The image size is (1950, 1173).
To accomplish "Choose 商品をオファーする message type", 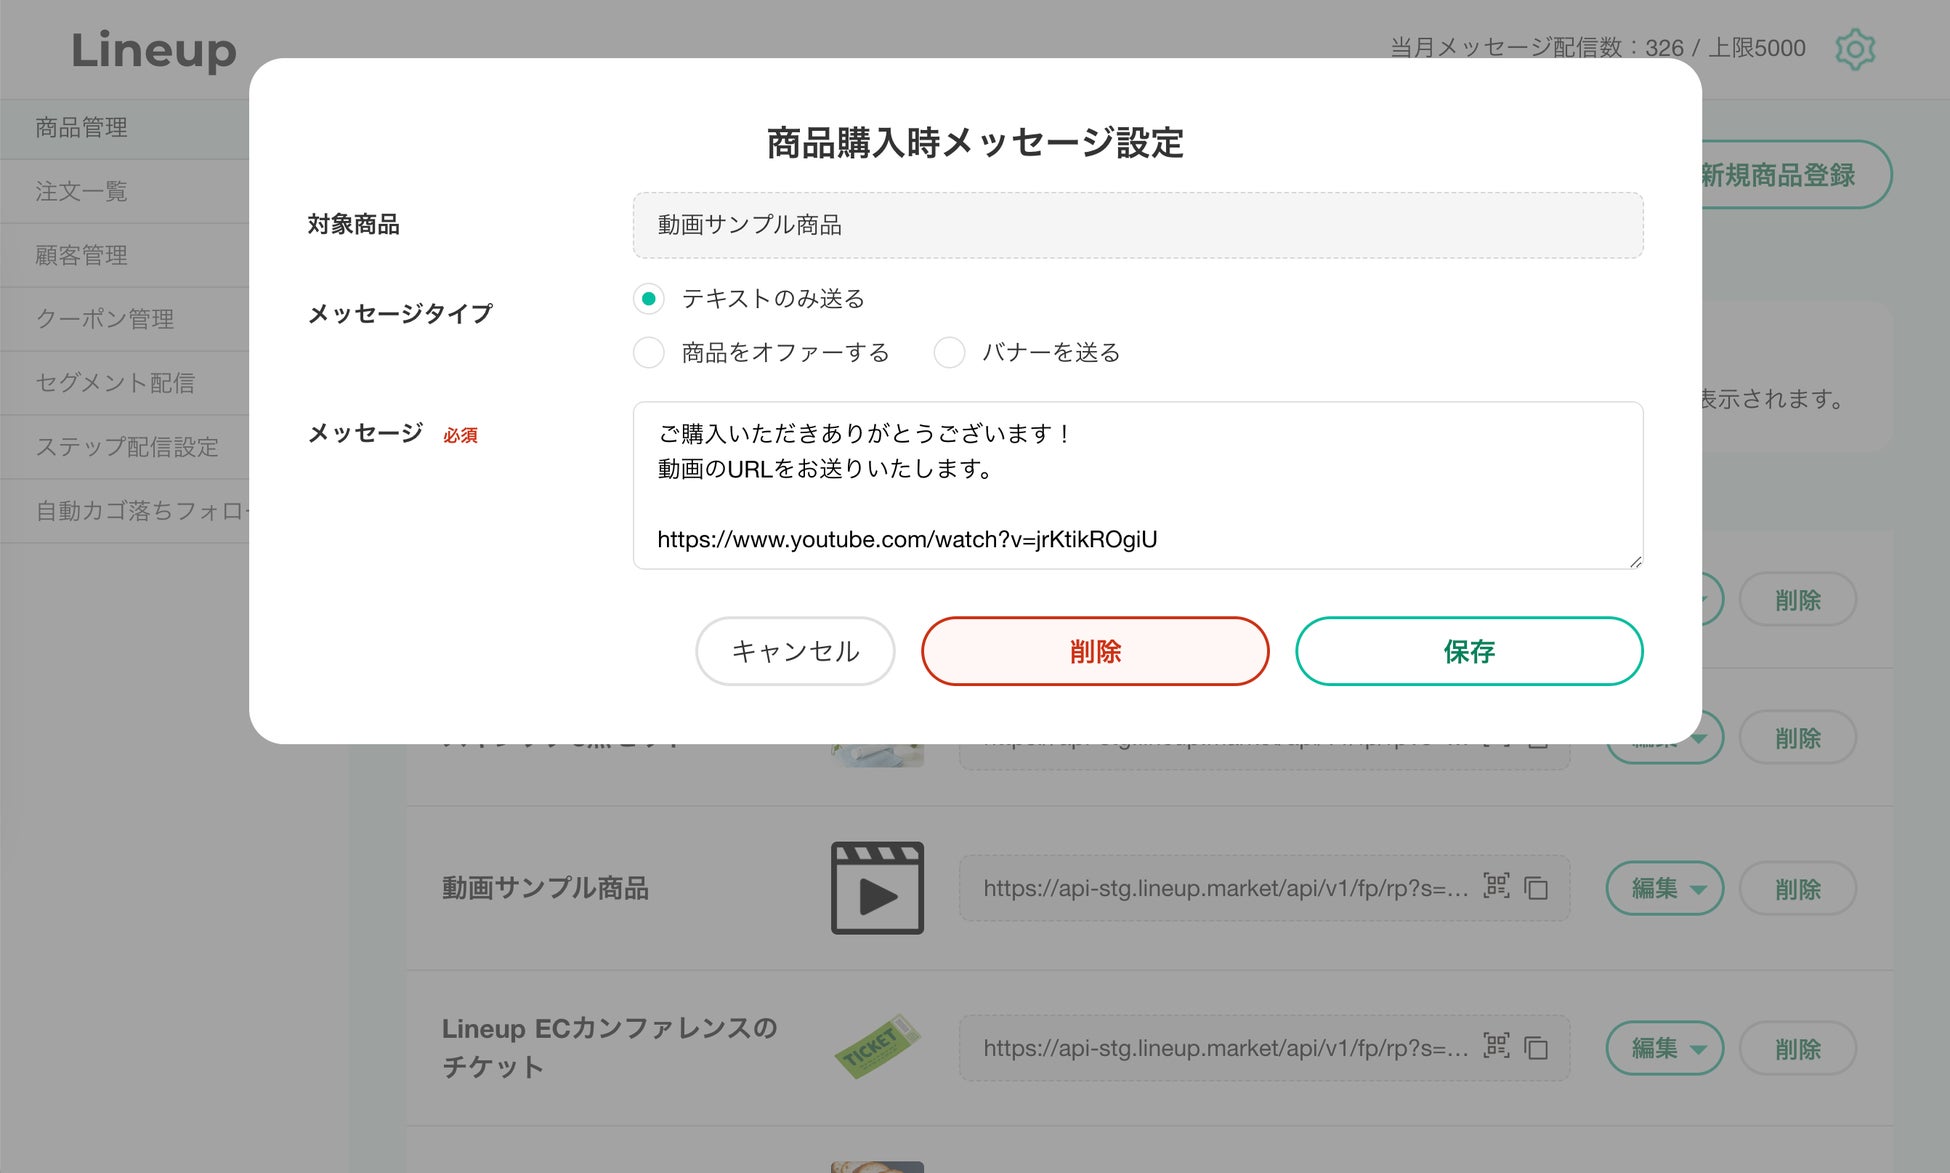I will pyautogui.click(x=649, y=353).
